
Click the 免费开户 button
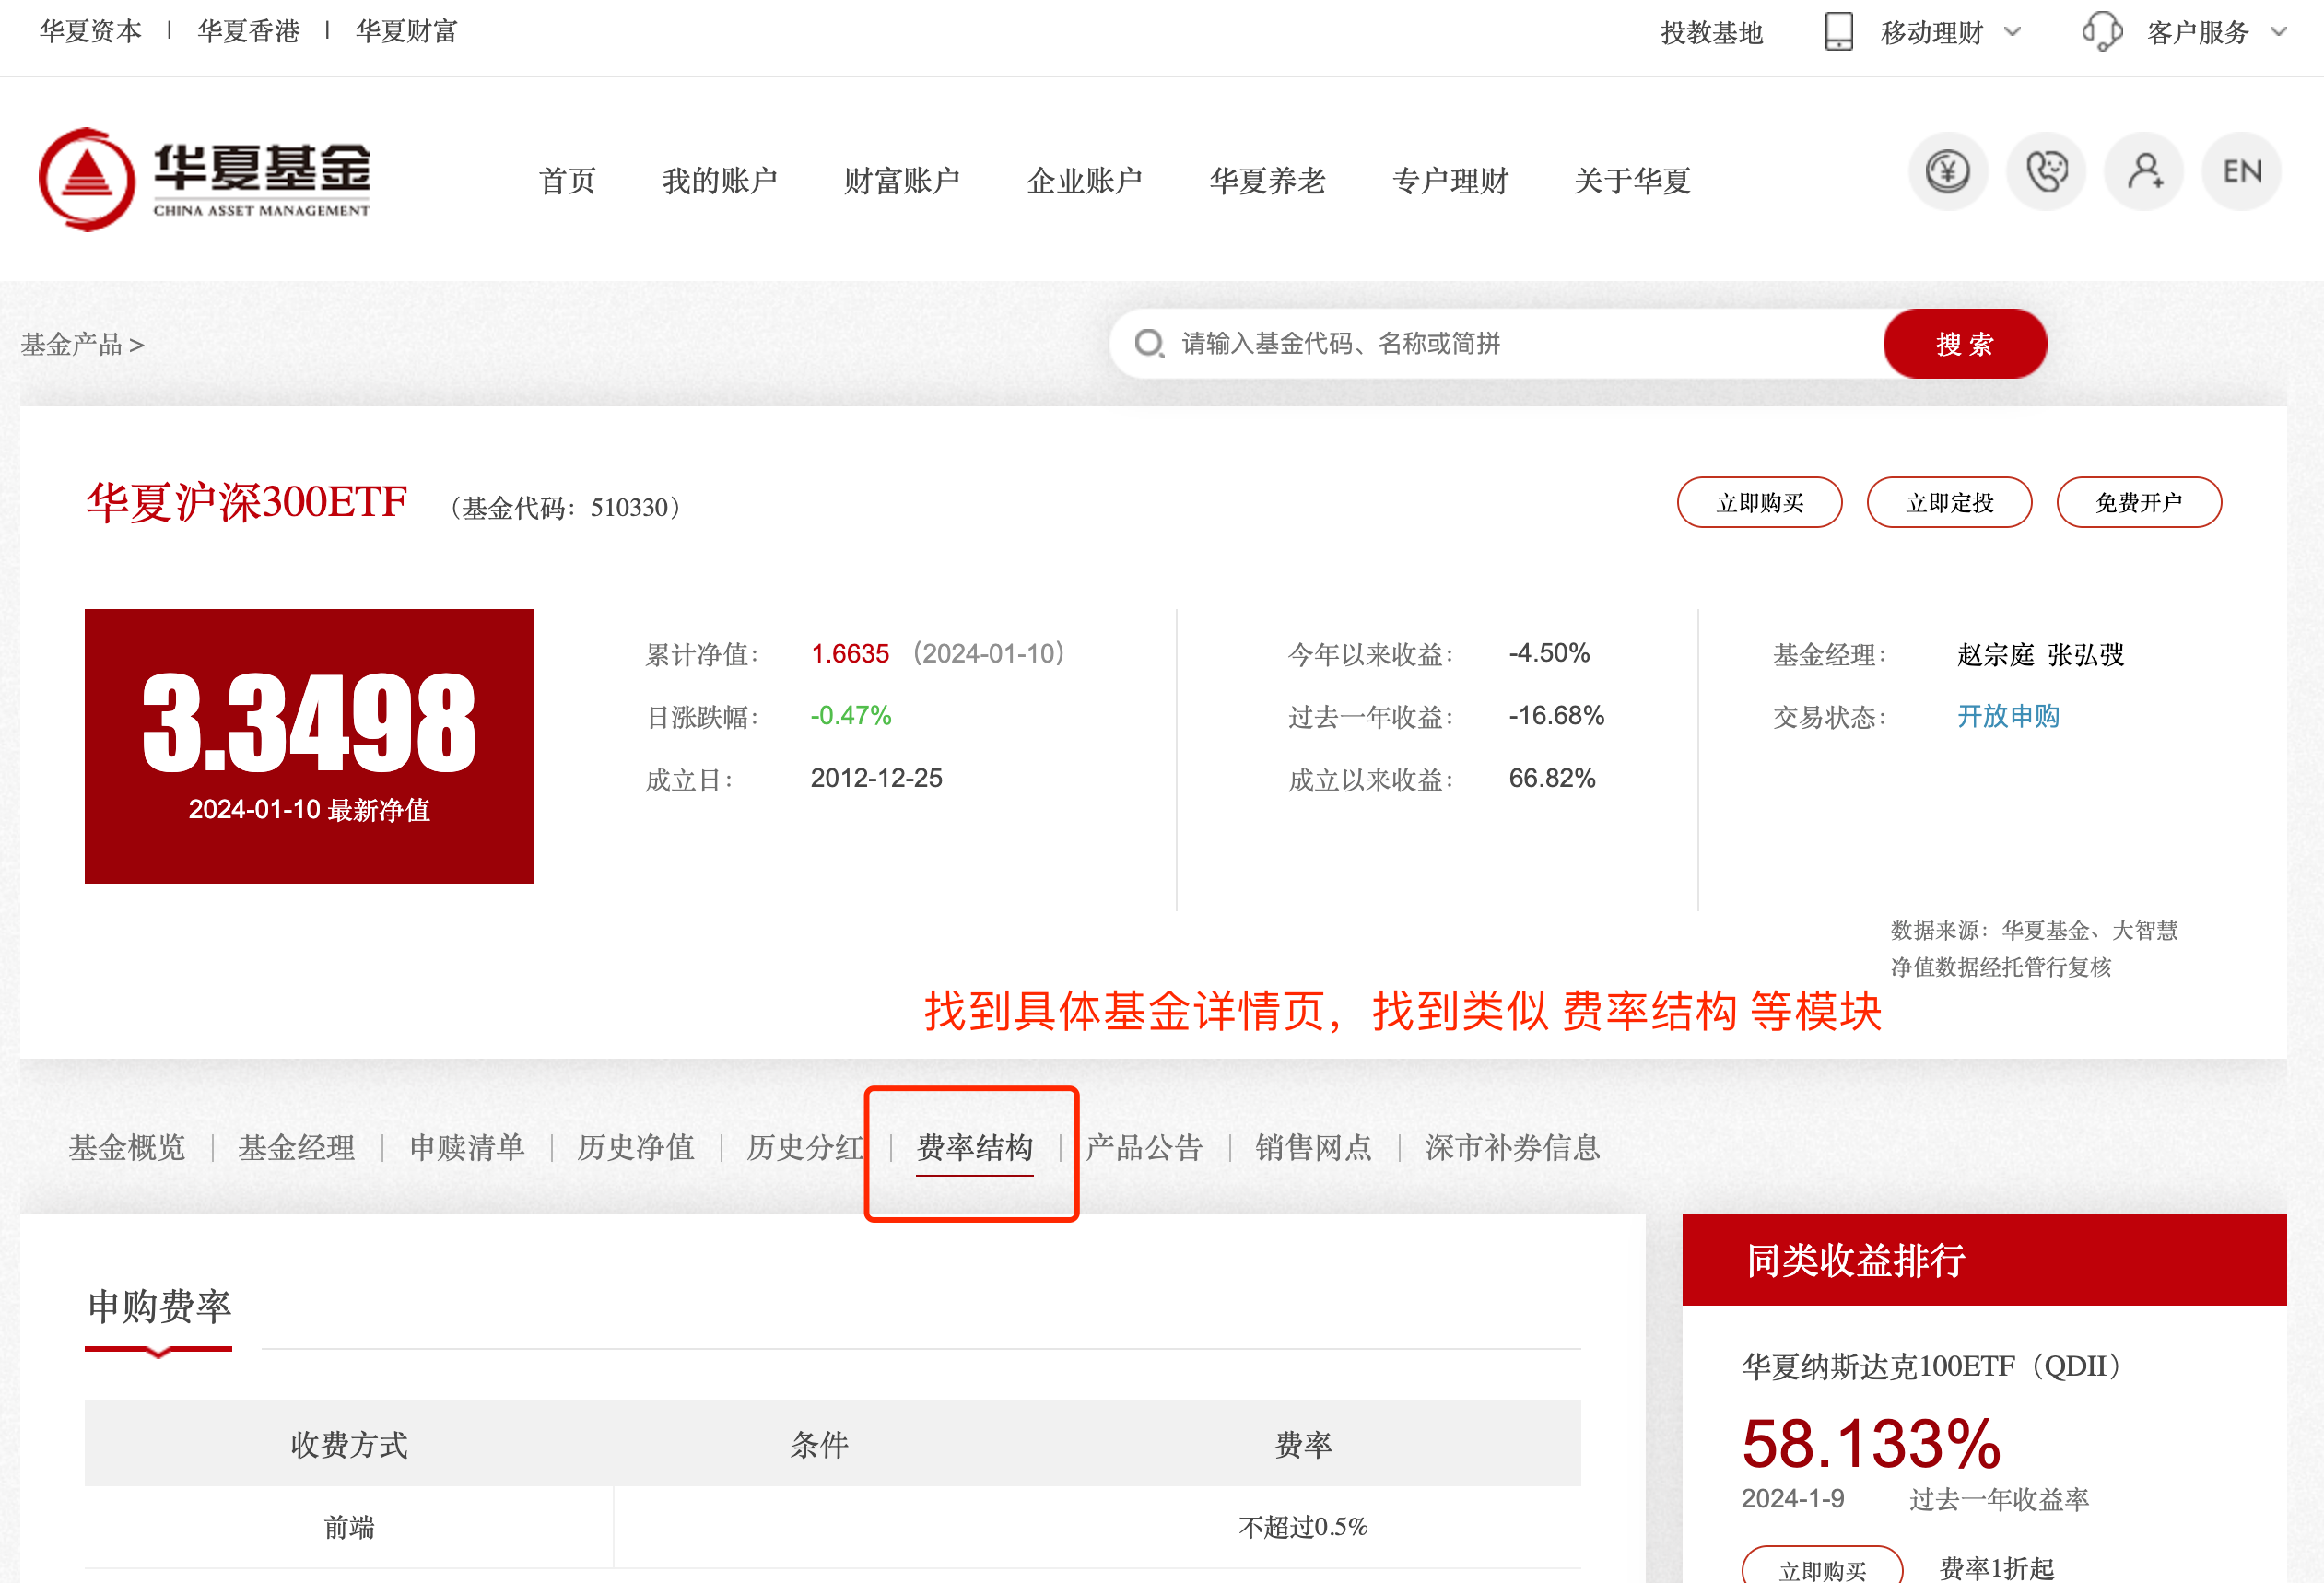pos(2139,502)
